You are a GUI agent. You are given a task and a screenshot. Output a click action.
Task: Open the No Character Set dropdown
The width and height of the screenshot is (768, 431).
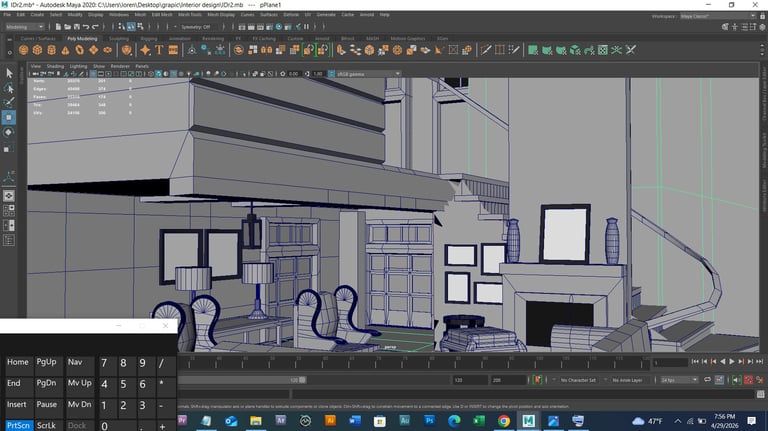(x=580, y=381)
